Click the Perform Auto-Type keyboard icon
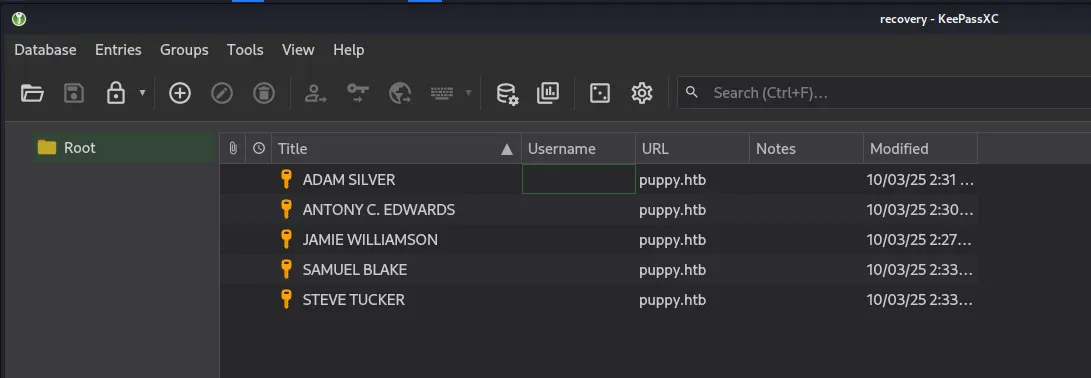This screenshot has width=1091, height=378. [x=442, y=93]
